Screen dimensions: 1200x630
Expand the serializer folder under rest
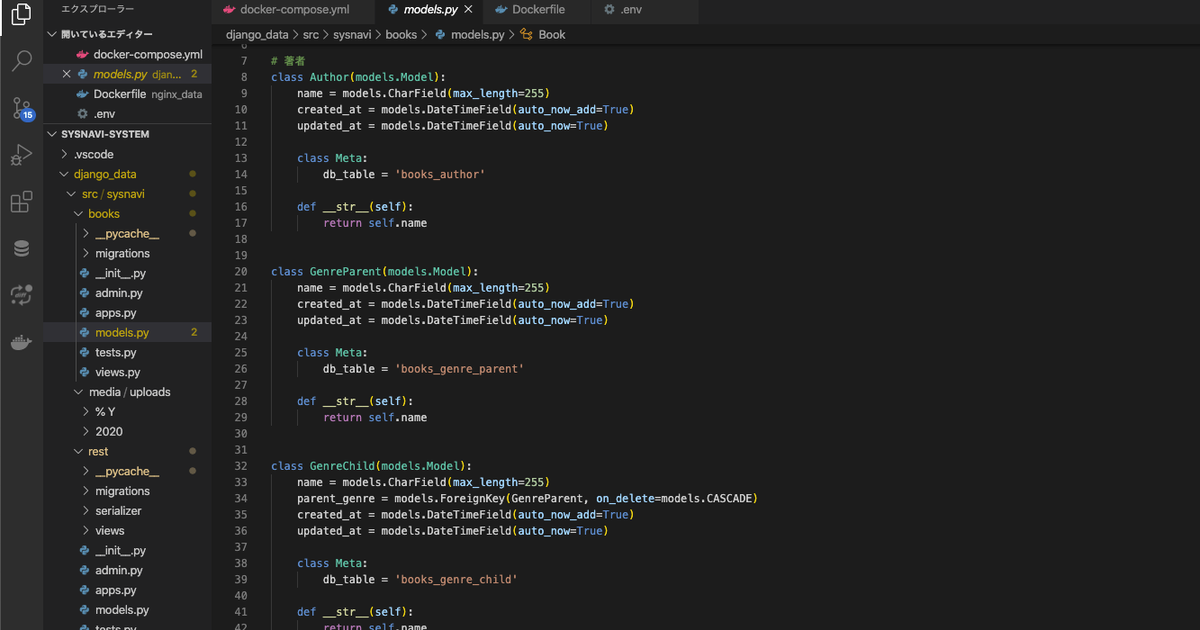pos(118,511)
